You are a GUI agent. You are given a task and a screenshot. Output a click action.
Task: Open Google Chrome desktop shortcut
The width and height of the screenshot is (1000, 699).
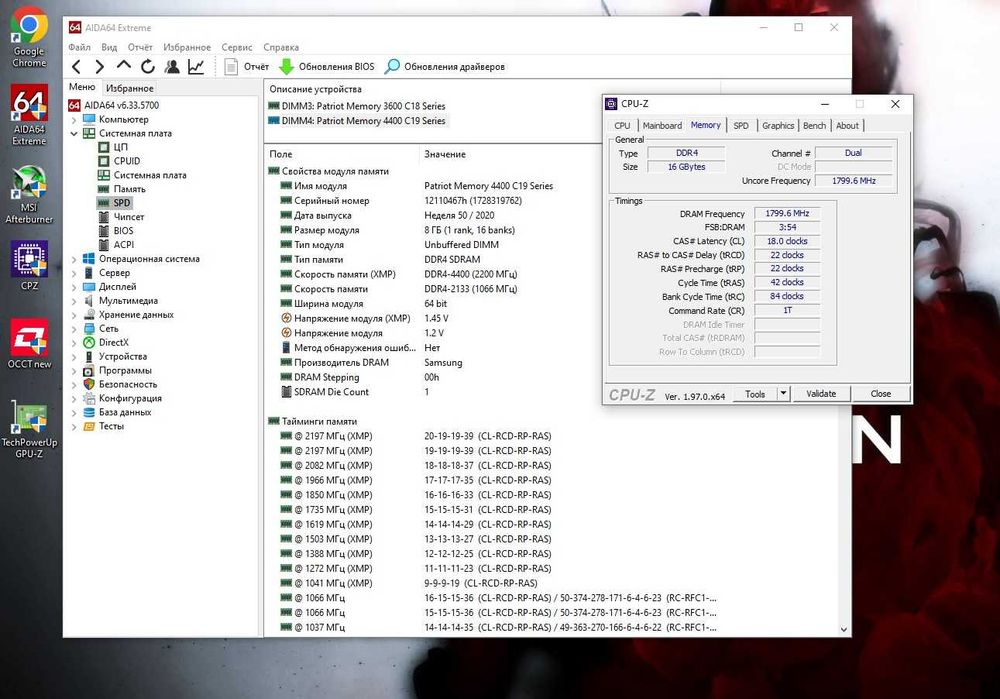click(29, 38)
